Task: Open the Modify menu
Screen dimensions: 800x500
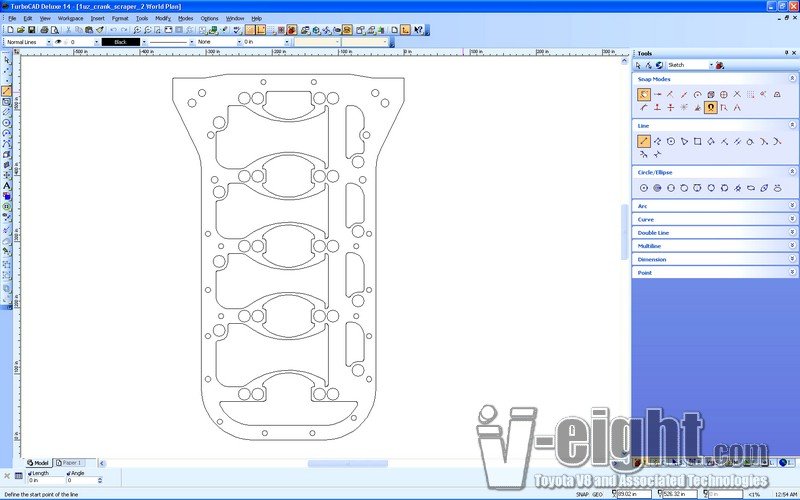Action: [162, 18]
